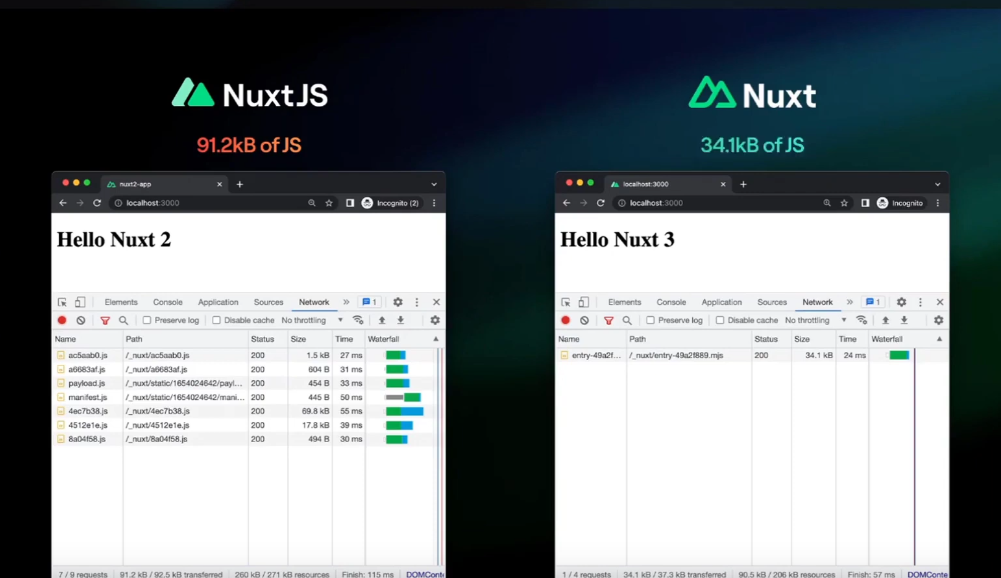
Task: Reload page in Nuxt 2 browser window
Action: pyautogui.click(x=97, y=203)
